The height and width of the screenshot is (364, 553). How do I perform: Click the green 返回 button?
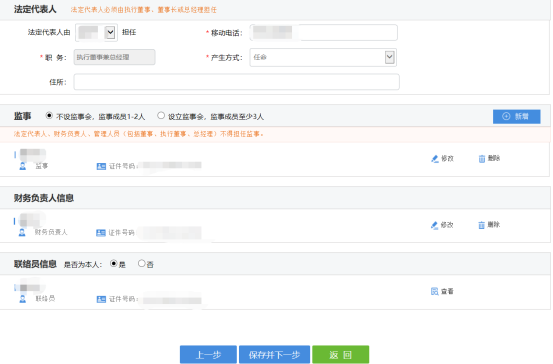341,354
